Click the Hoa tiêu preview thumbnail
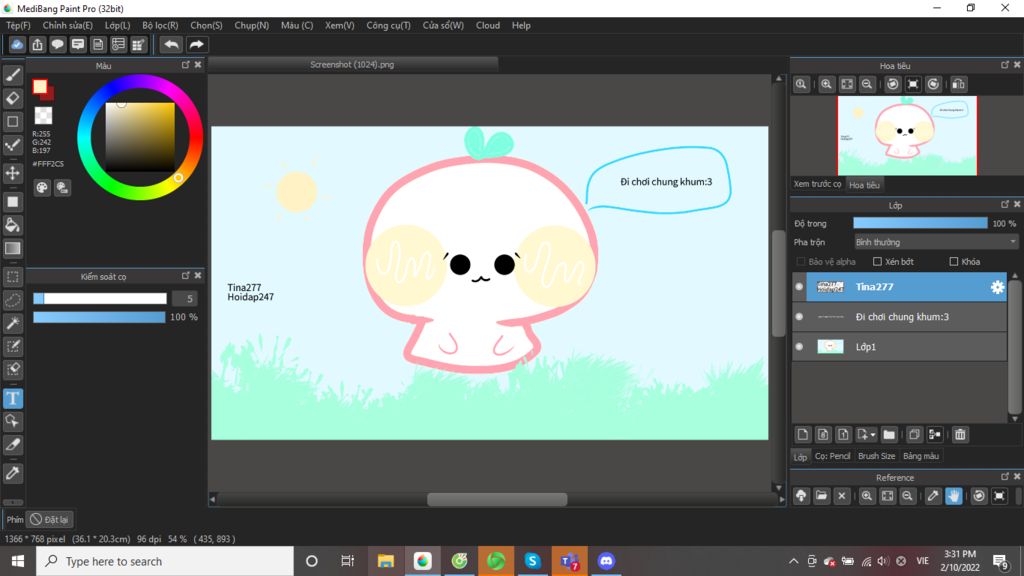Viewport: 1024px width, 576px height. [907, 136]
